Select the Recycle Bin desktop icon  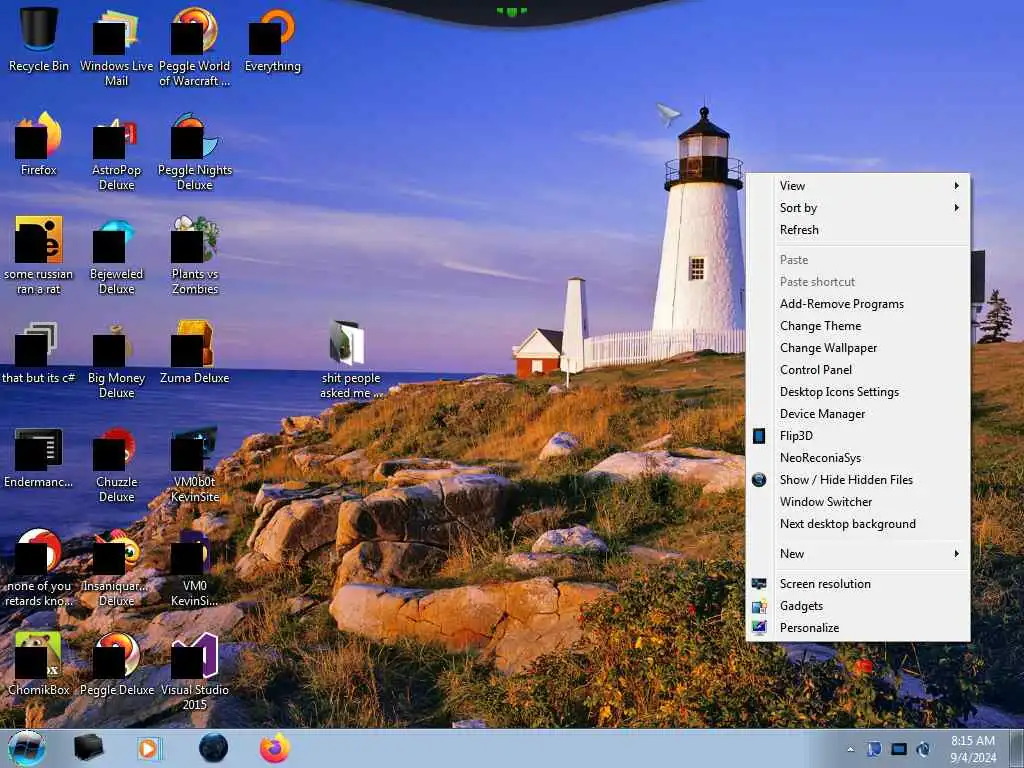tap(39, 39)
